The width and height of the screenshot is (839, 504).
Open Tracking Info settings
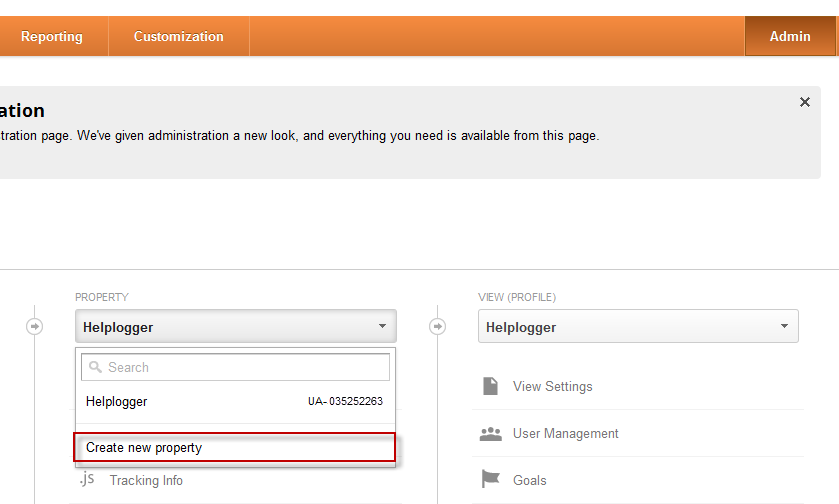coord(146,480)
